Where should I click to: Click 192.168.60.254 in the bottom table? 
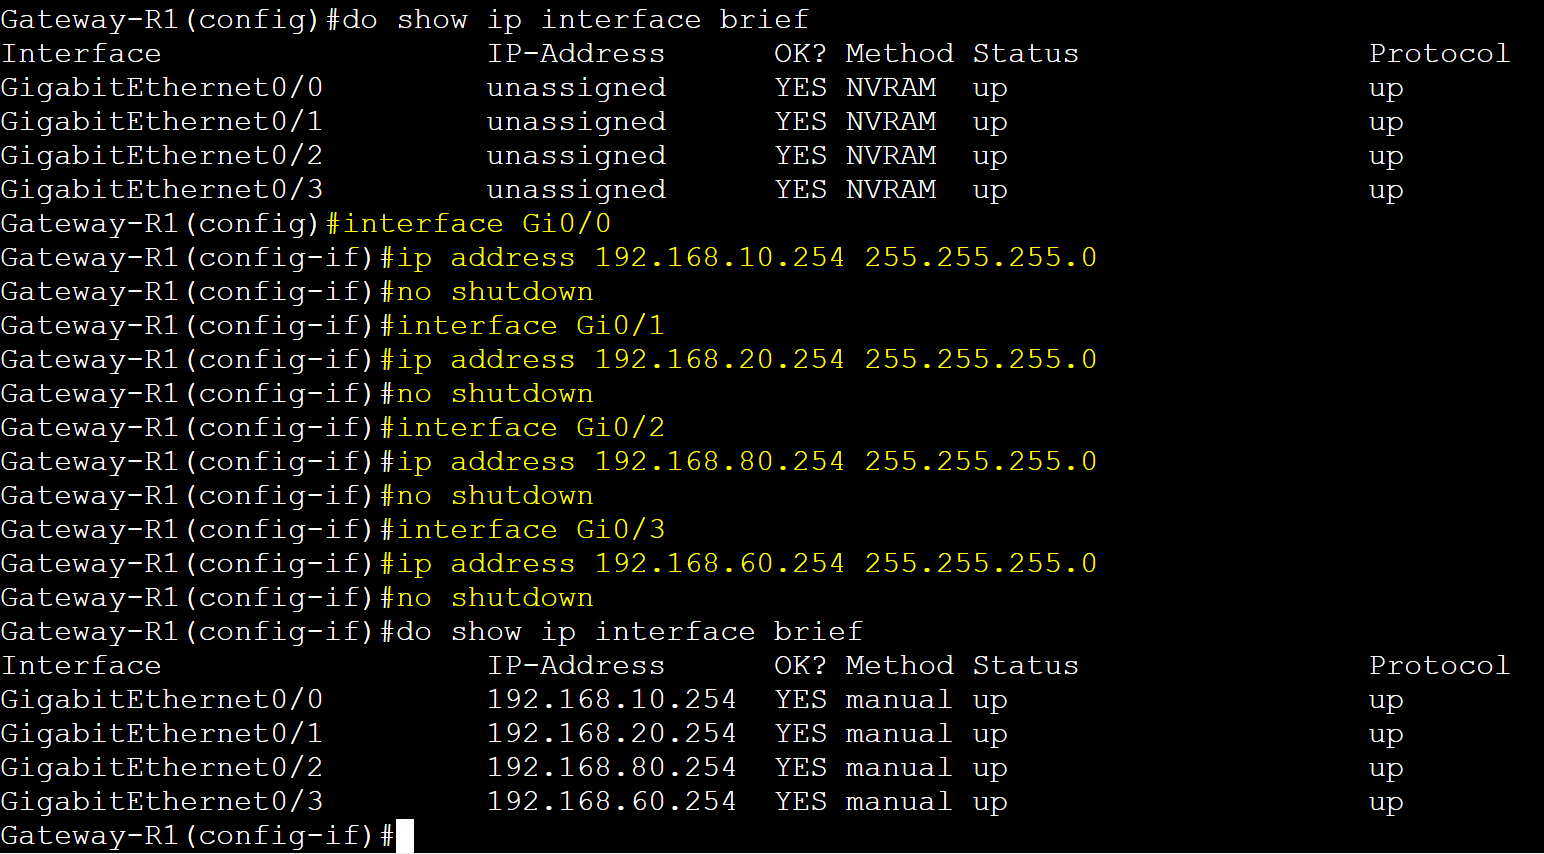coord(611,801)
